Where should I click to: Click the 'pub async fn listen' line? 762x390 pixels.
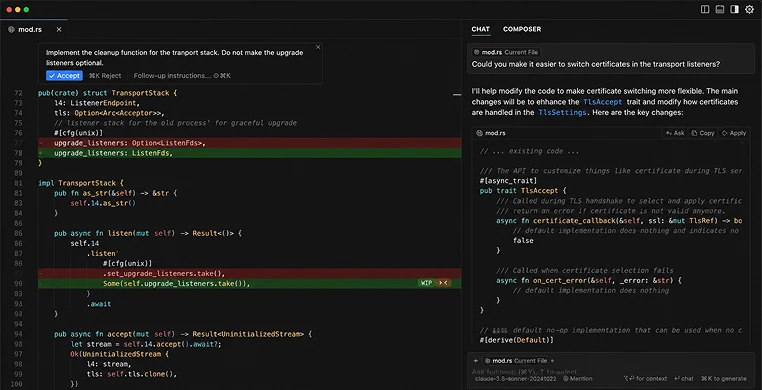pyautogui.click(x=148, y=233)
